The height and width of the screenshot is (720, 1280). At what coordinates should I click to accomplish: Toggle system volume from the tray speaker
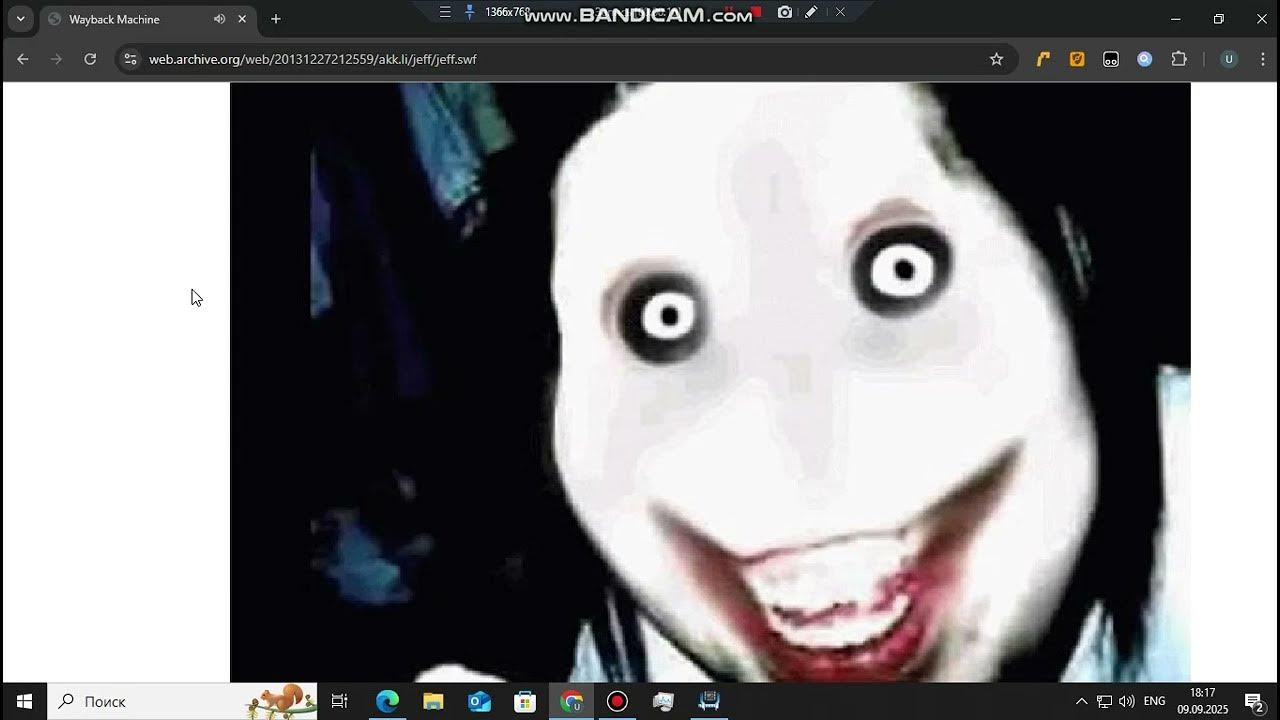pos(1127,701)
